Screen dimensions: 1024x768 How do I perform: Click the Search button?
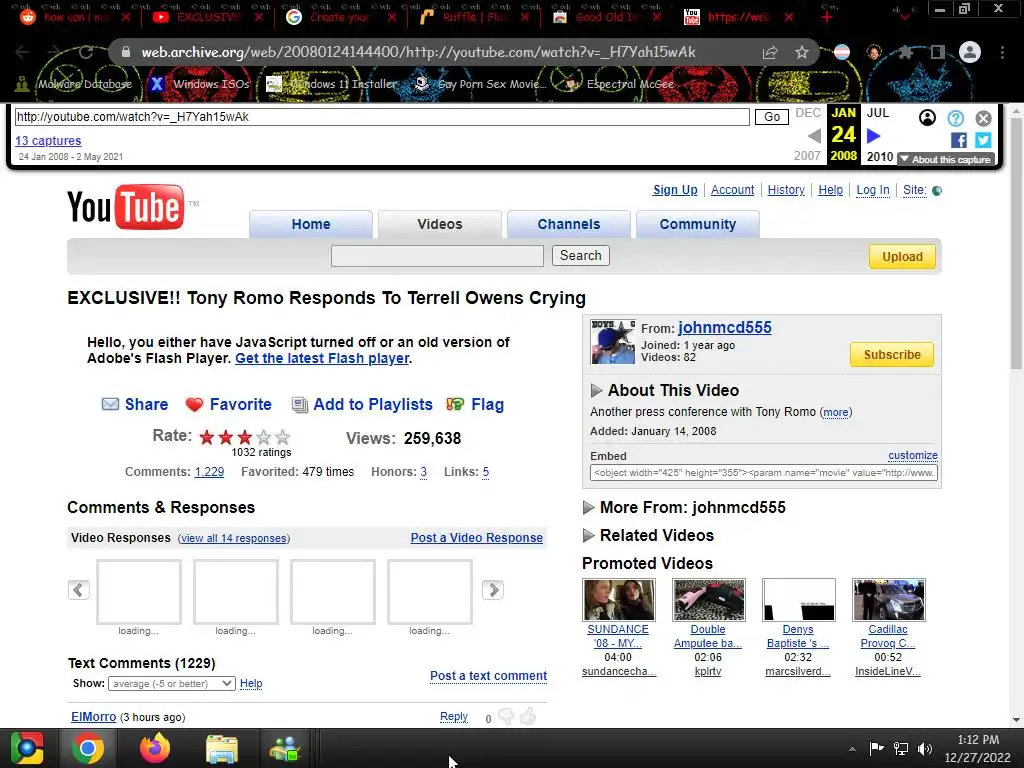coord(581,255)
